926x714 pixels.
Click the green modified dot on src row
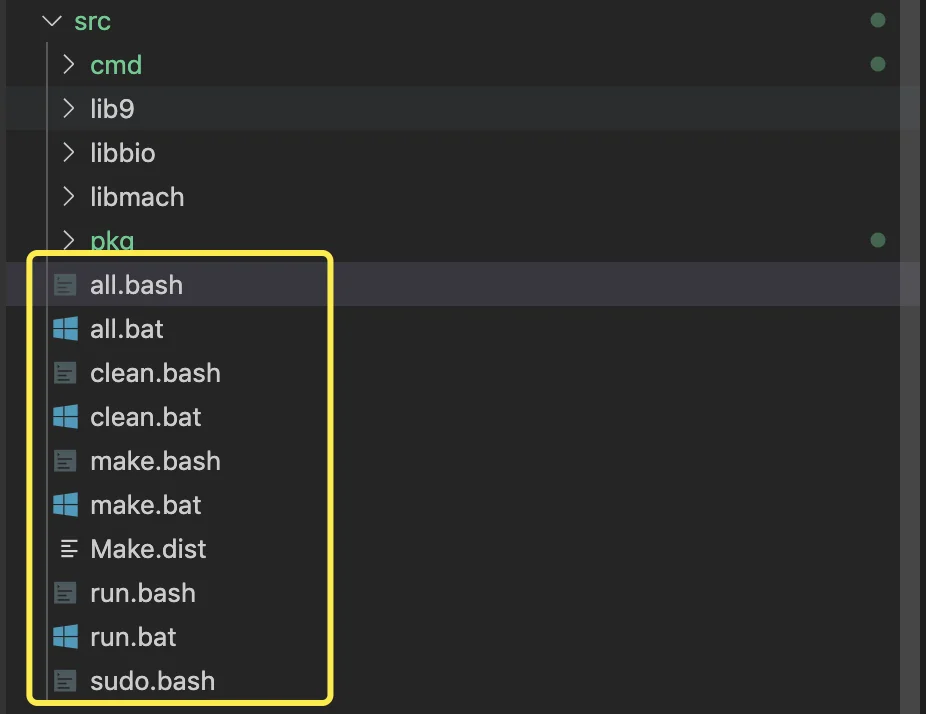point(878,20)
